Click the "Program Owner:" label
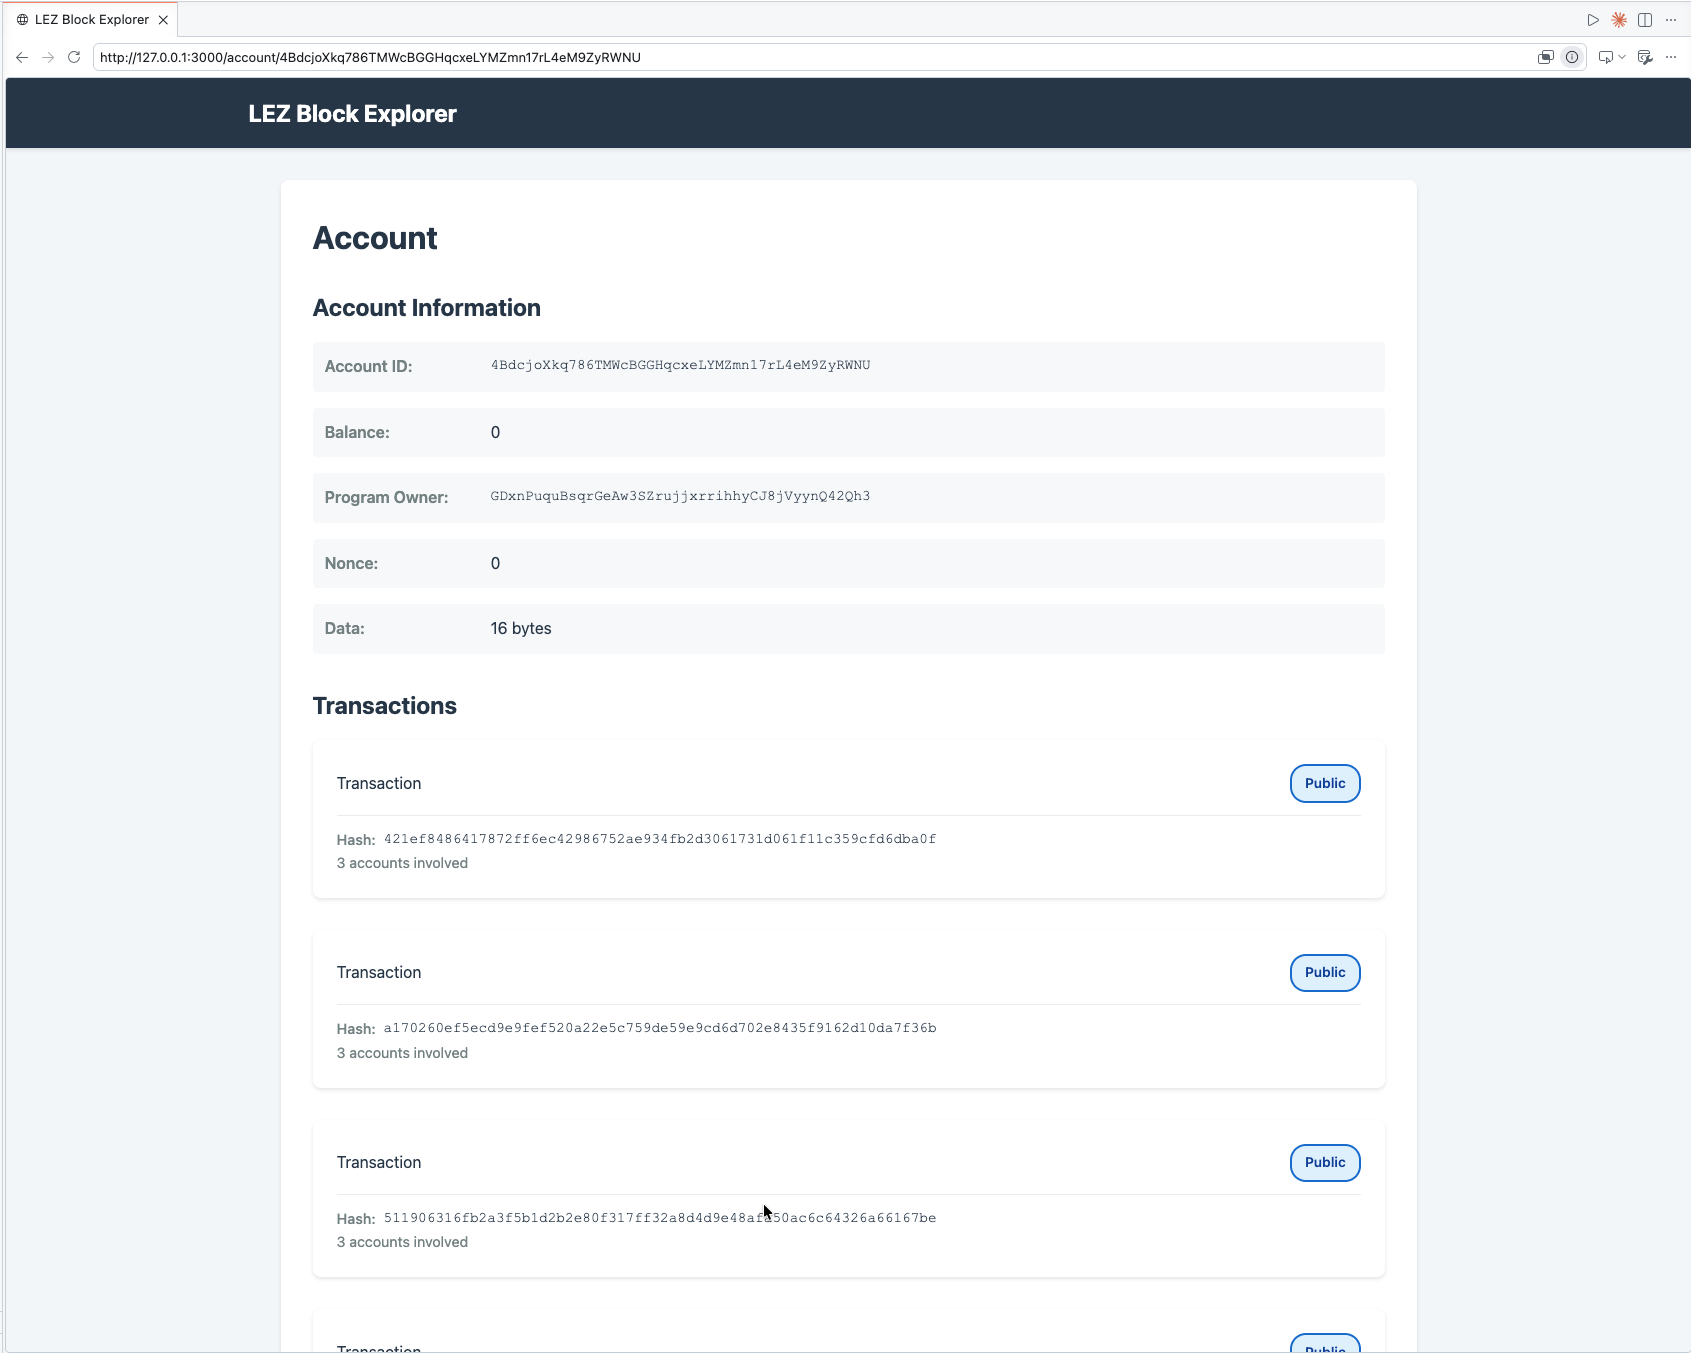Image resolution: width=1691 pixels, height=1353 pixels. point(386,498)
